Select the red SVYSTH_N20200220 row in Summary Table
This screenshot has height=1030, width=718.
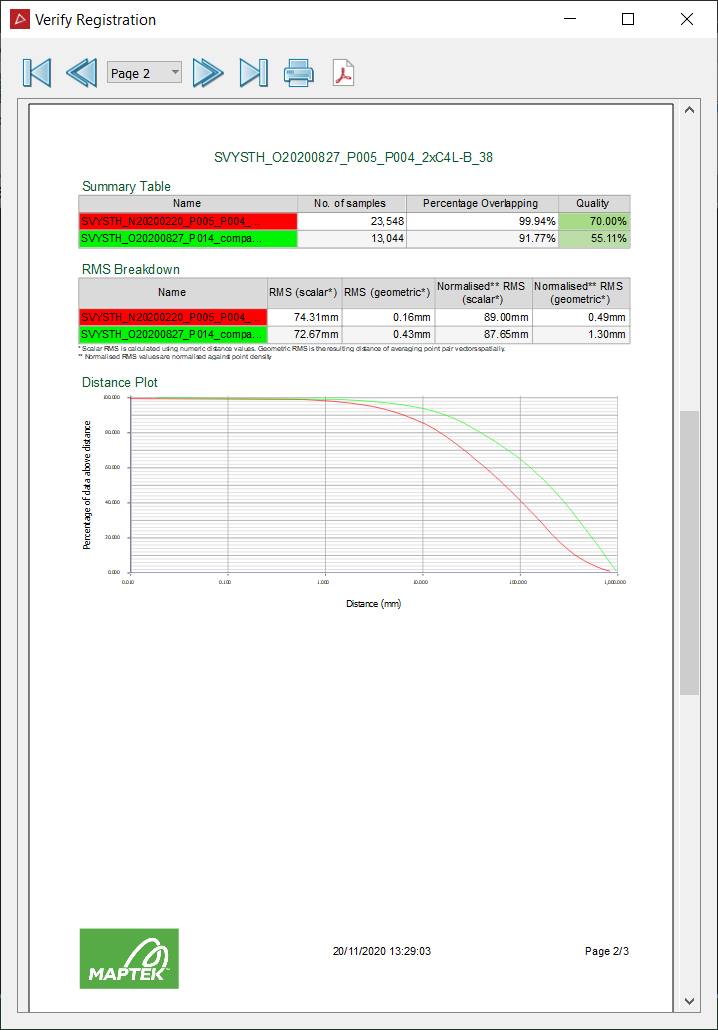coord(353,221)
